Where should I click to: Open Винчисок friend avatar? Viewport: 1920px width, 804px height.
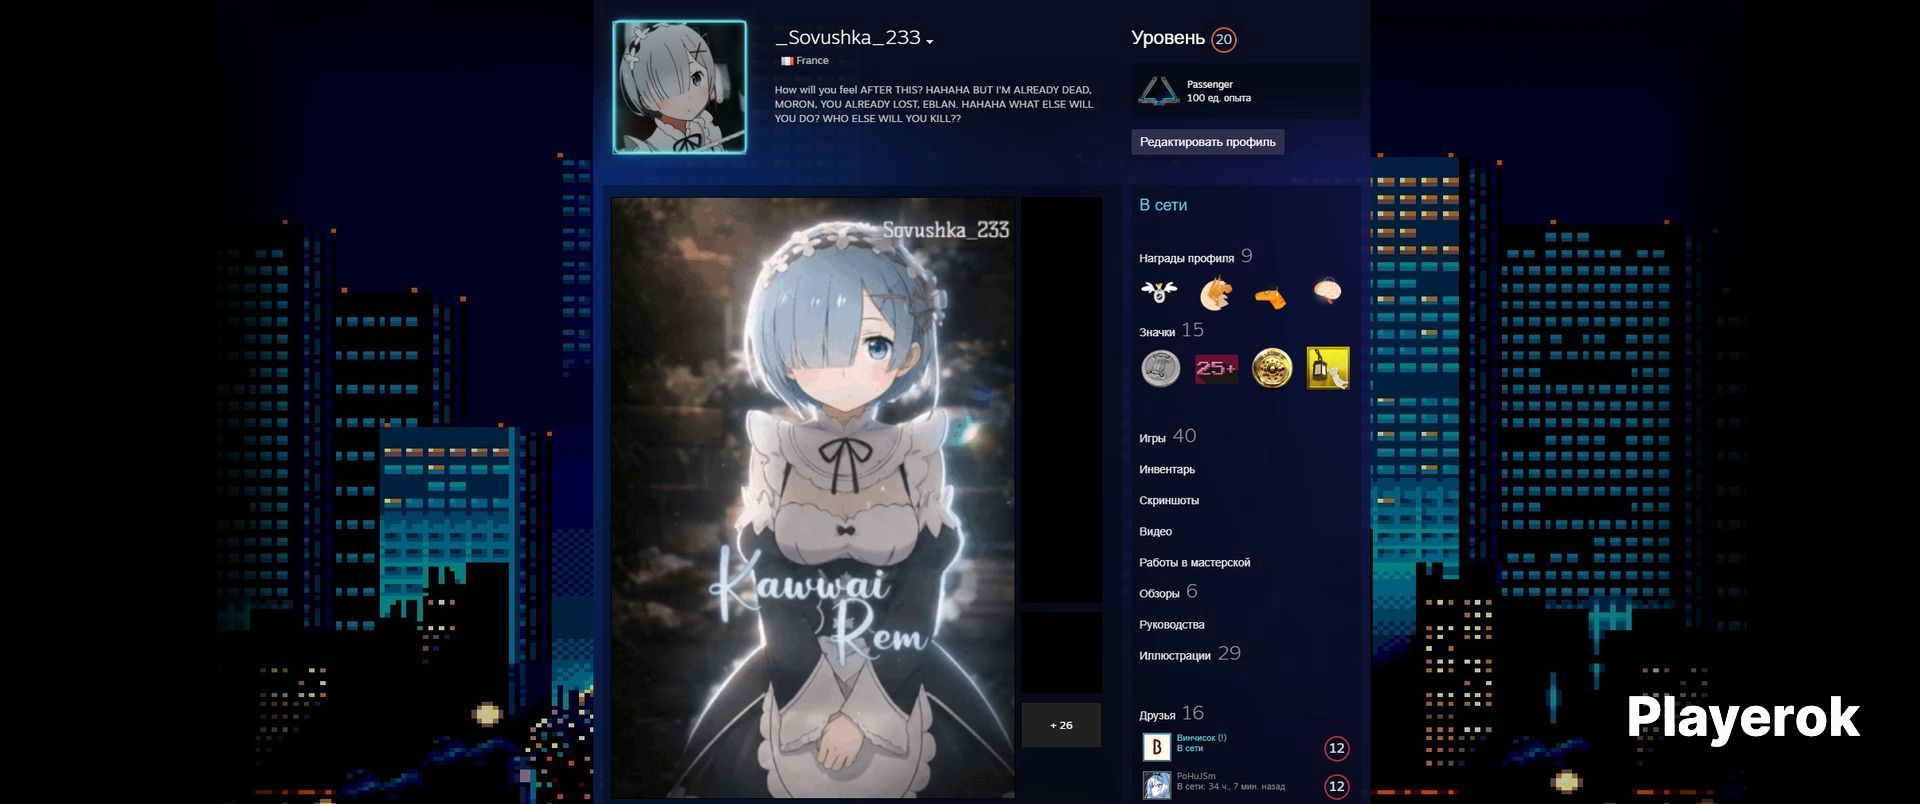pyautogui.click(x=1157, y=746)
